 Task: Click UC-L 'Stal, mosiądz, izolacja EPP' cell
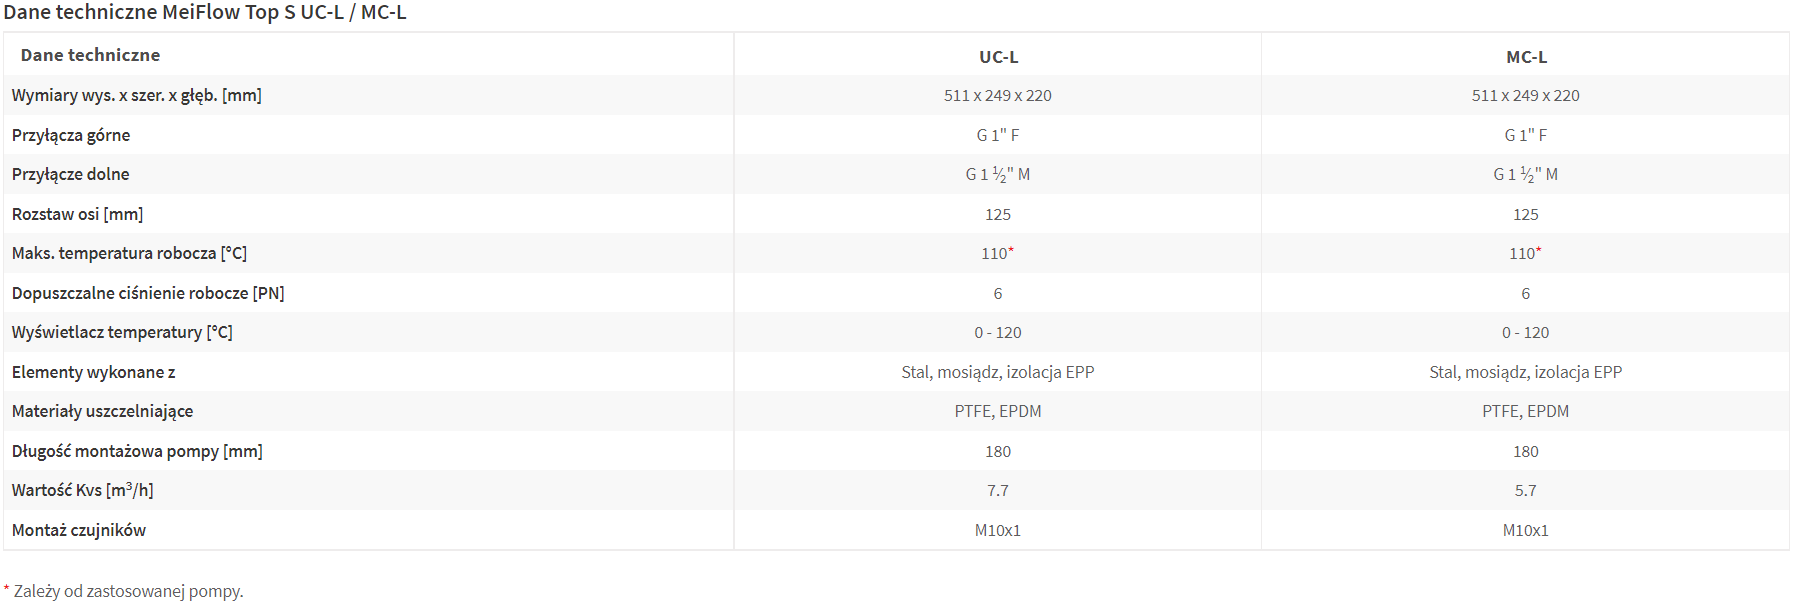tap(998, 372)
